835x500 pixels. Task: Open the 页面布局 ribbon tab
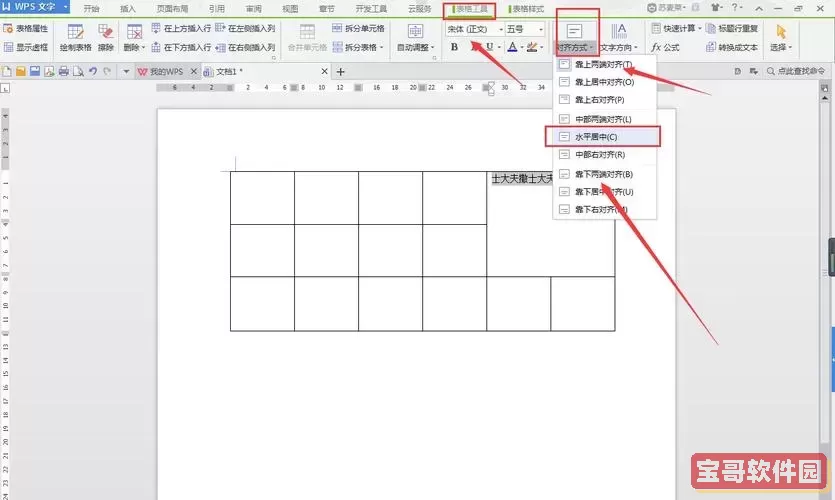point(173,9)
